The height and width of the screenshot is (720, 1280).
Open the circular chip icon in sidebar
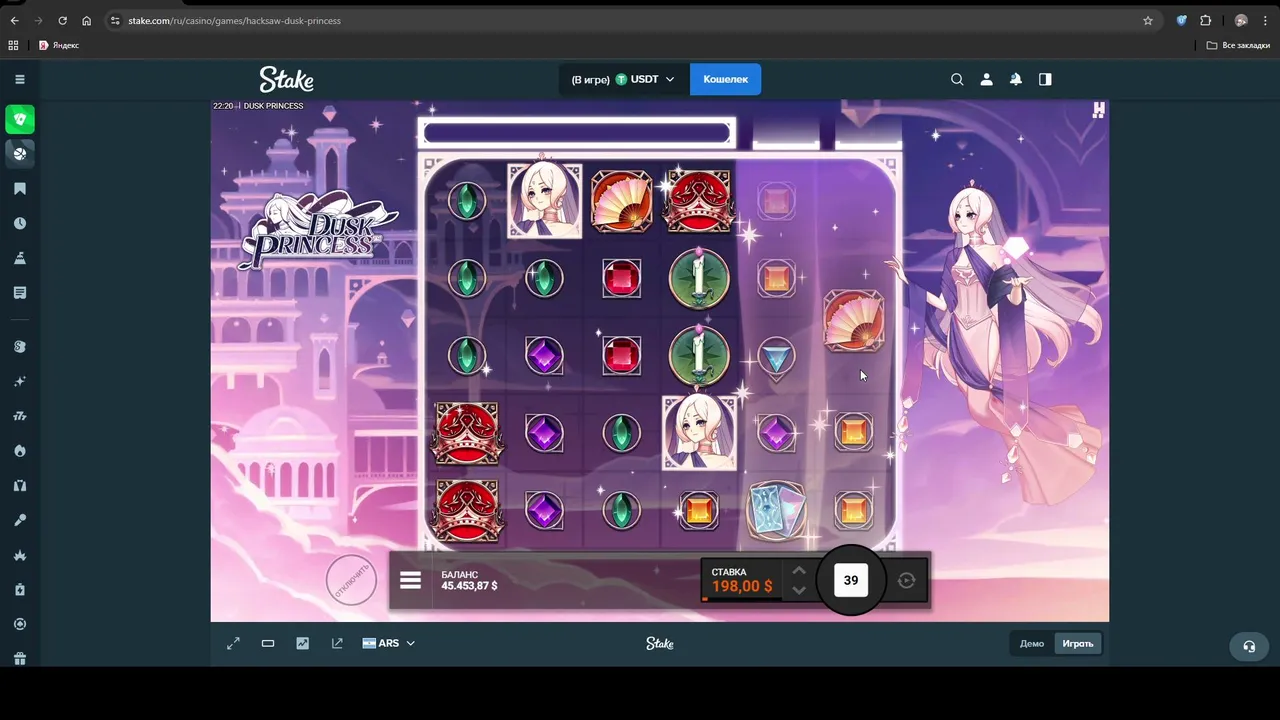pyautogui.click(x=19, y=624)
